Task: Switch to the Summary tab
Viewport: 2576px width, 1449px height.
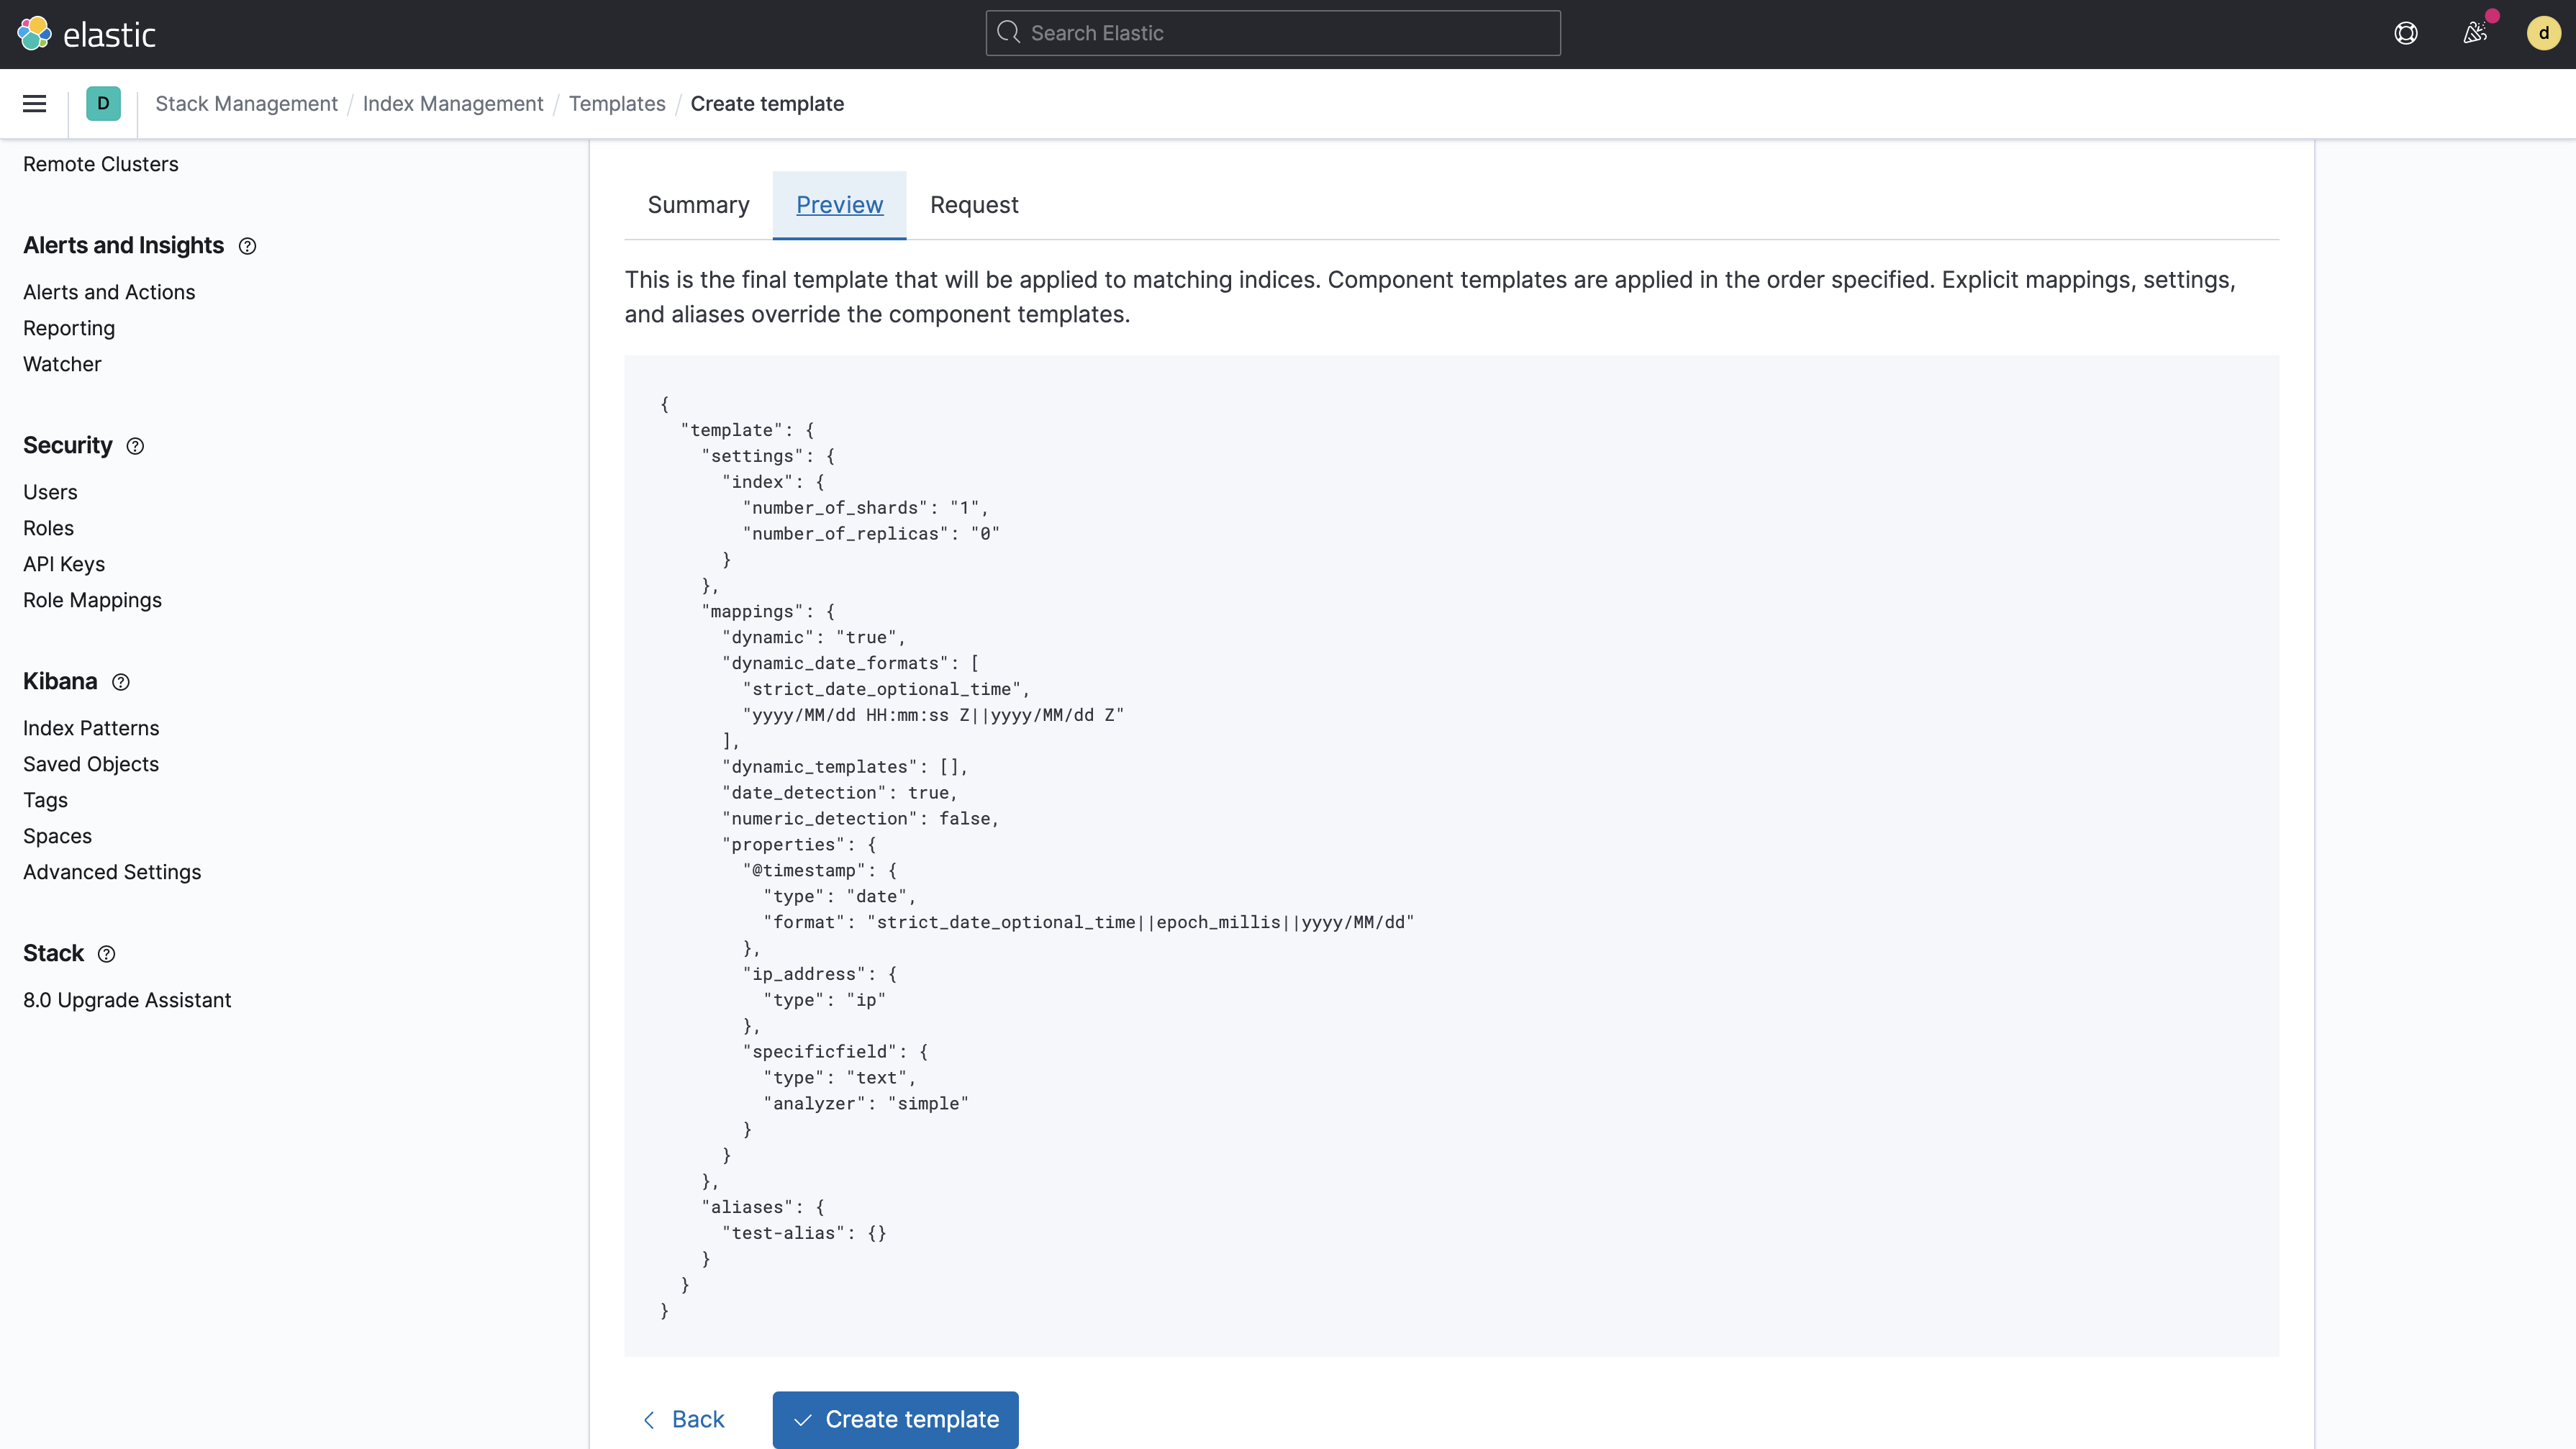Action: point(698,205)
